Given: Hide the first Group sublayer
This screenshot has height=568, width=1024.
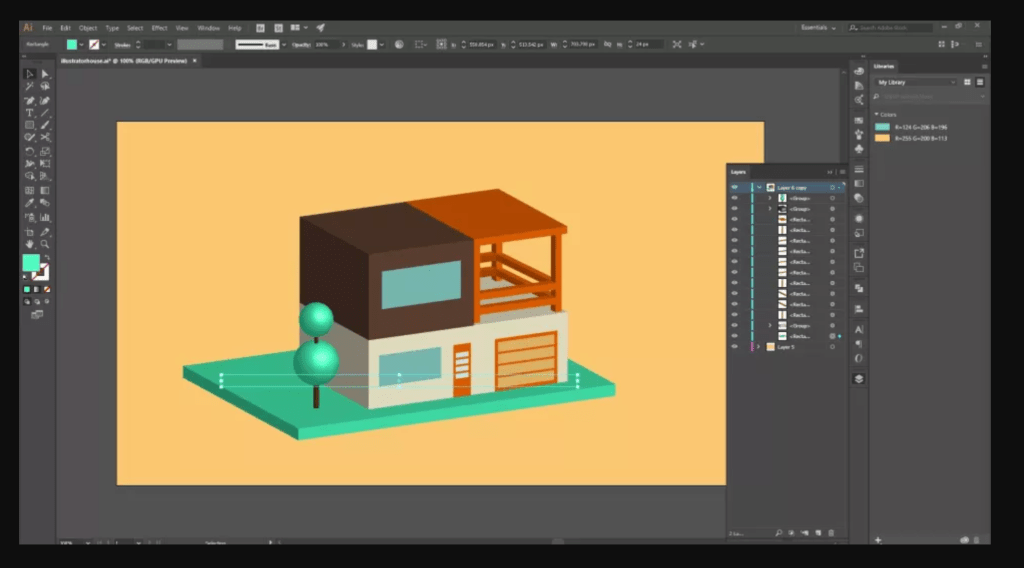Looking at the screenshot, I should click(x=734, y=198).
